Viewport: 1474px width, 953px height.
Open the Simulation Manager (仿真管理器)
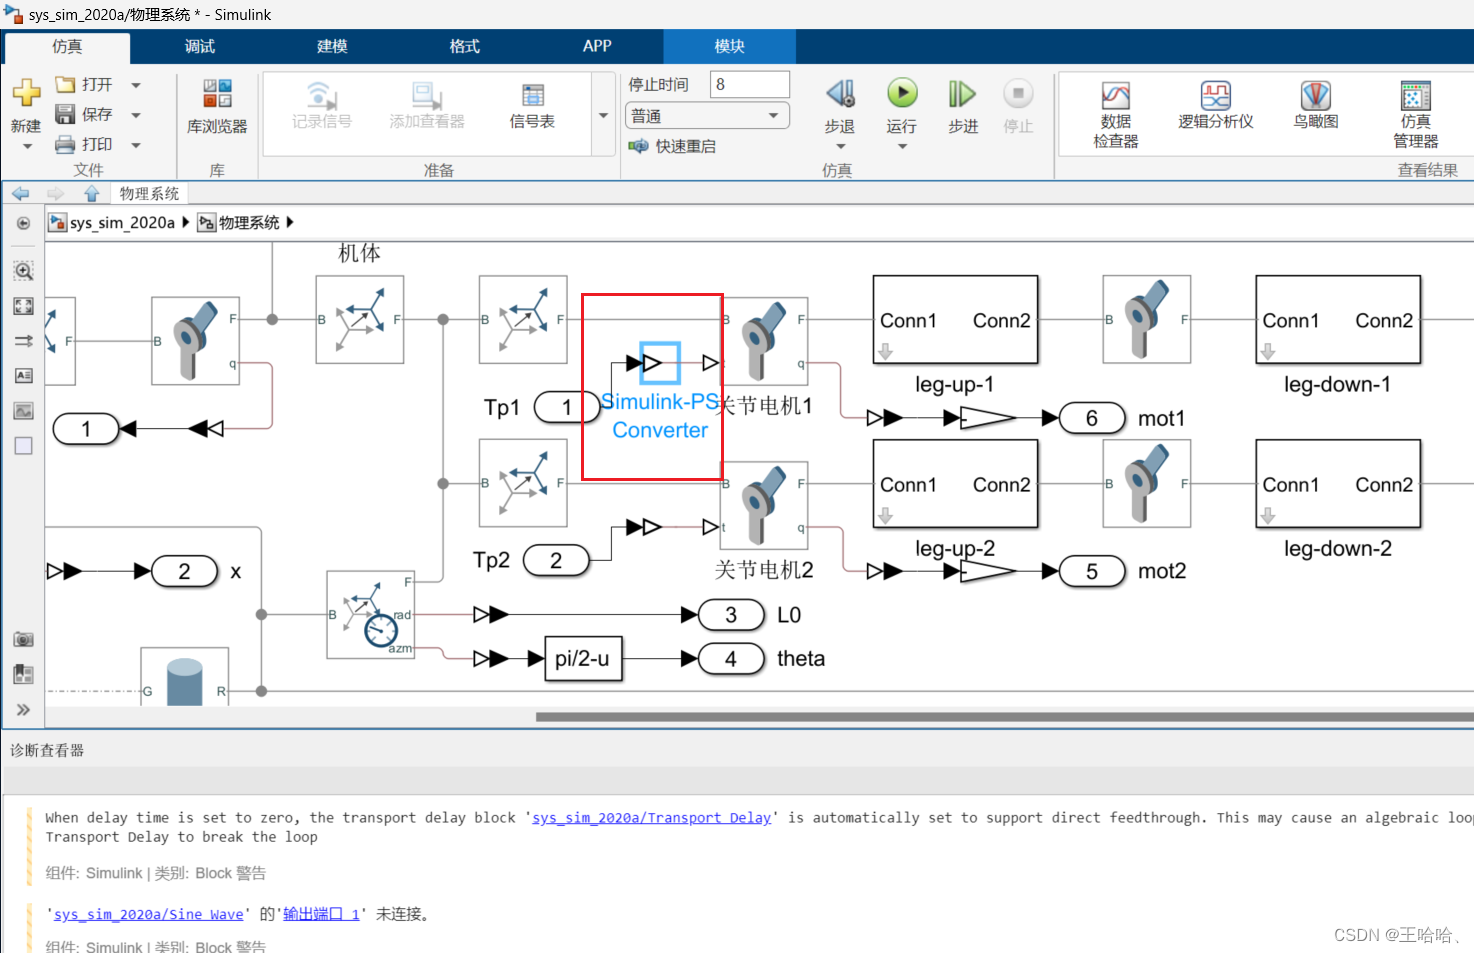tap(1416, 115)
